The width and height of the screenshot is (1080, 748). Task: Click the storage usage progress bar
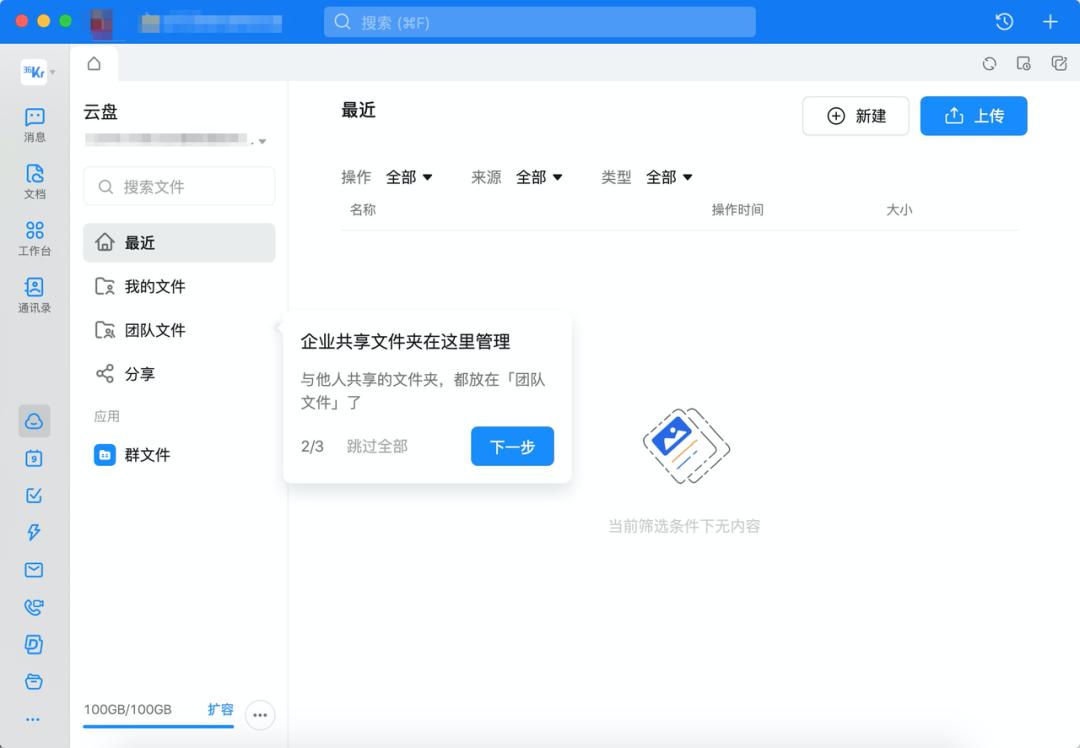pyautogui.click(x=158, y=726)
